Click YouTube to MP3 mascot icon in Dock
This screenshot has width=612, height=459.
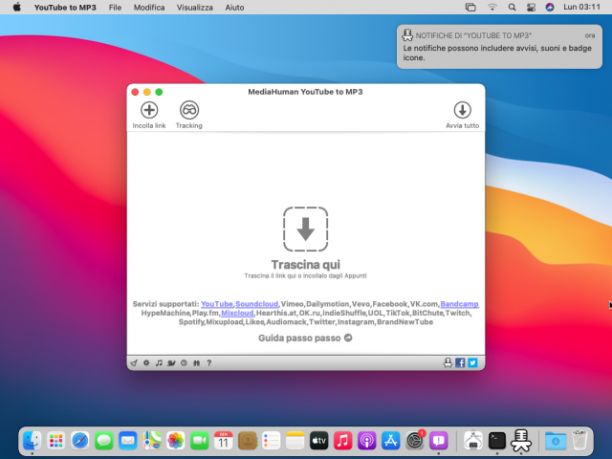tap(521, 441)
